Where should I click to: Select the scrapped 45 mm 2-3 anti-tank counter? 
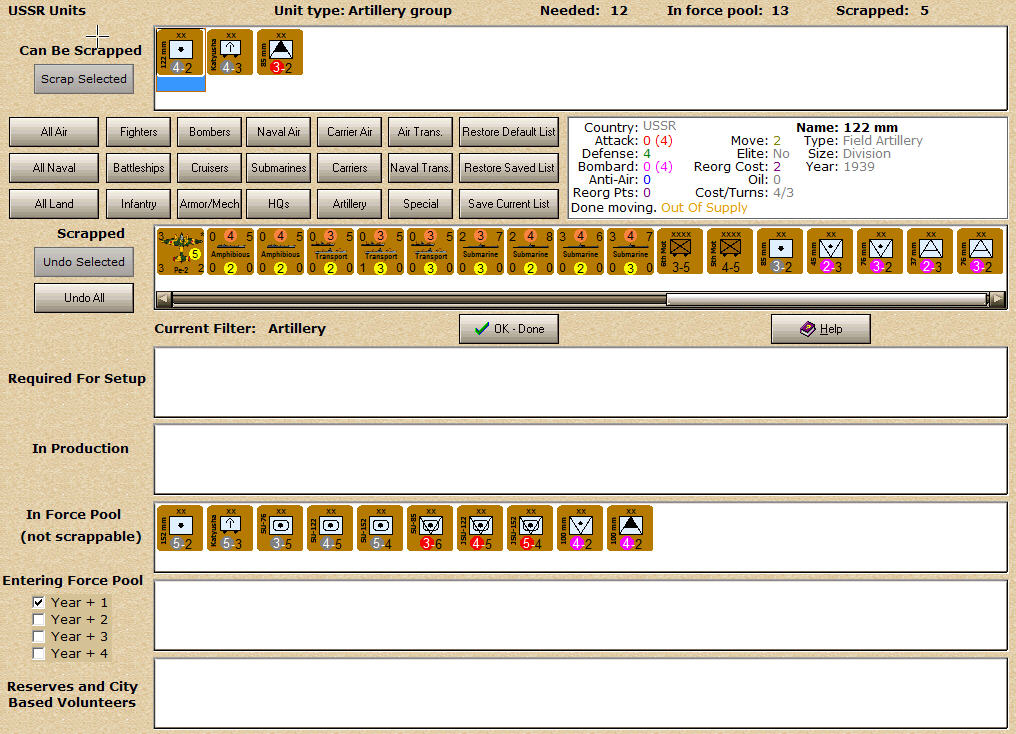pyautogui.click(x=830, y=251)
